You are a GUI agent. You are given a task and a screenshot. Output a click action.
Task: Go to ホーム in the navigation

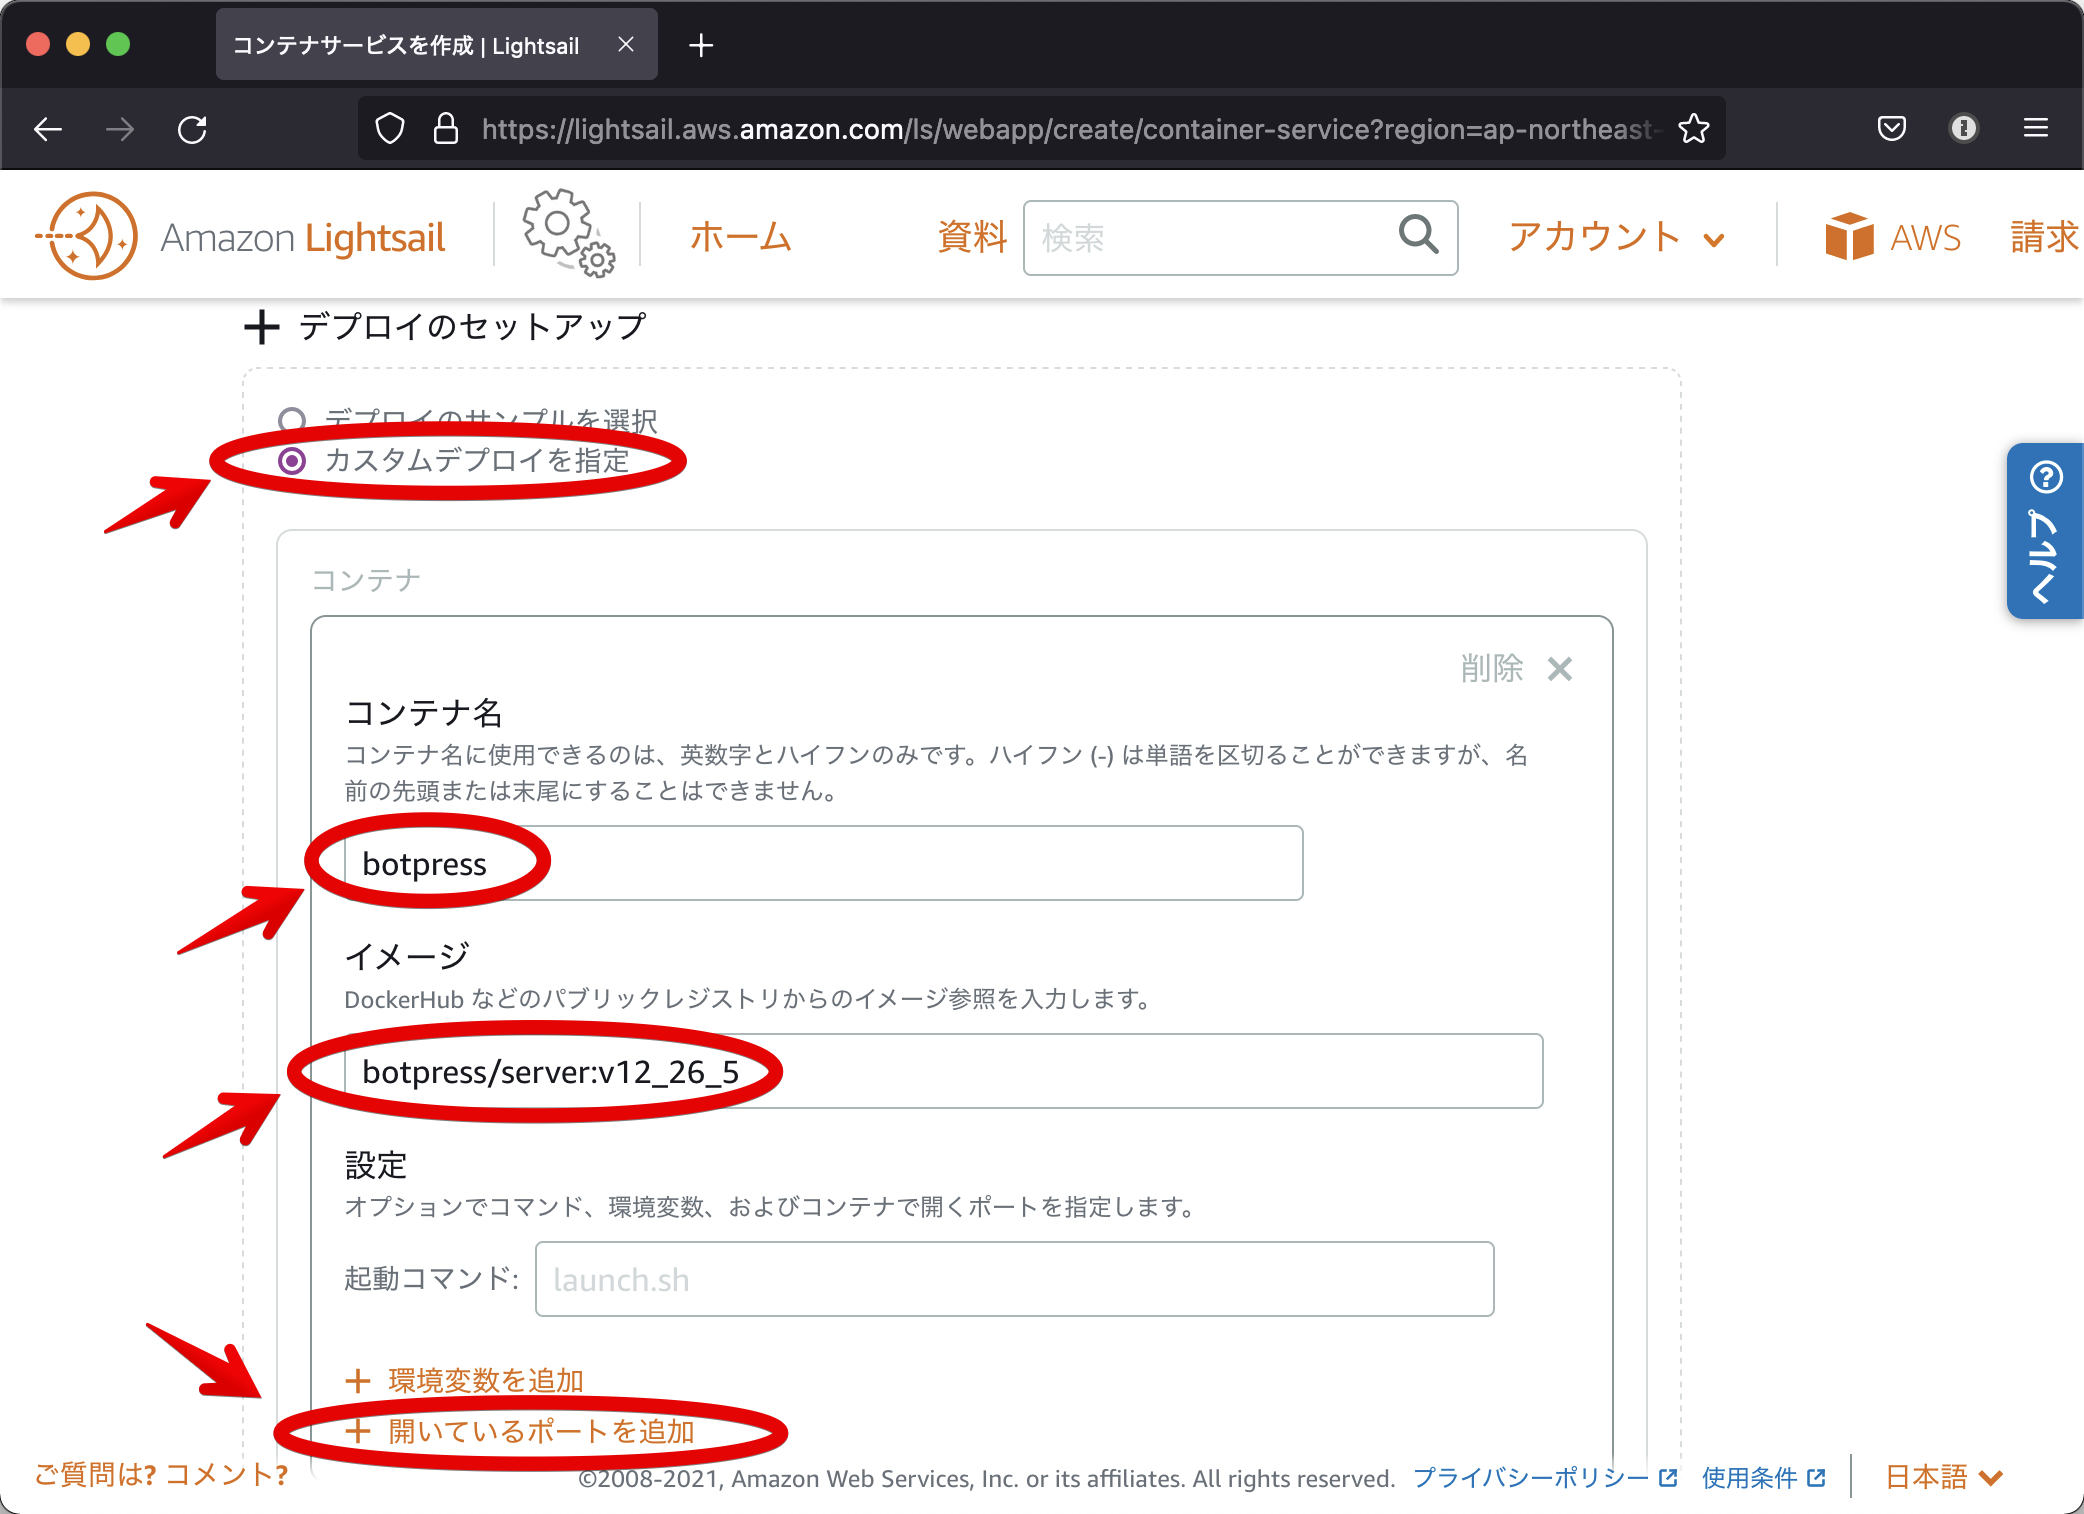741,237
